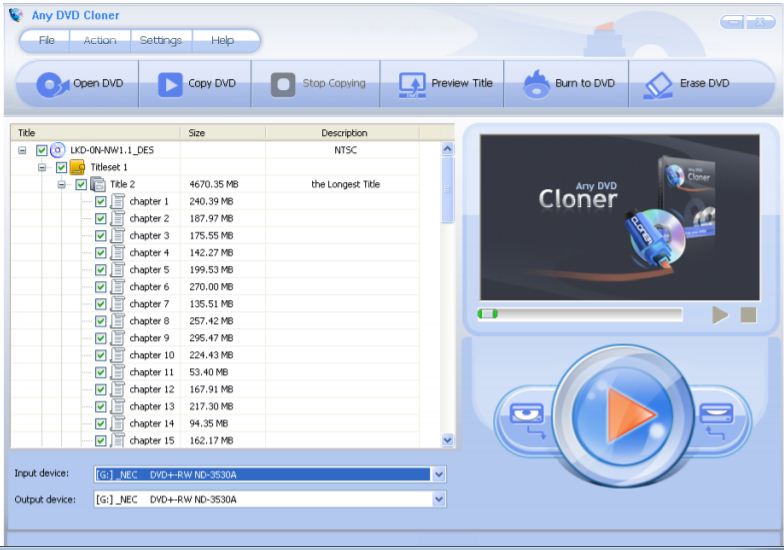Click the open source drive icon left of Start
Screen dimensions: 784x550
[526, 419]
